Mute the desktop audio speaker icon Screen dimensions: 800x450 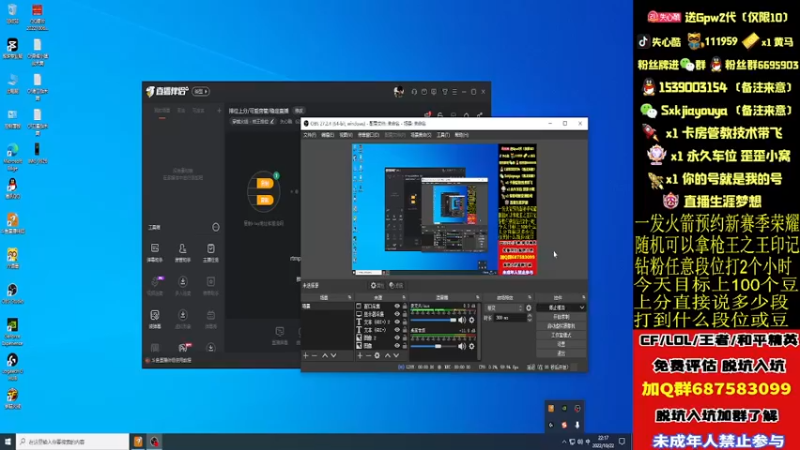[x=462, y=346]
